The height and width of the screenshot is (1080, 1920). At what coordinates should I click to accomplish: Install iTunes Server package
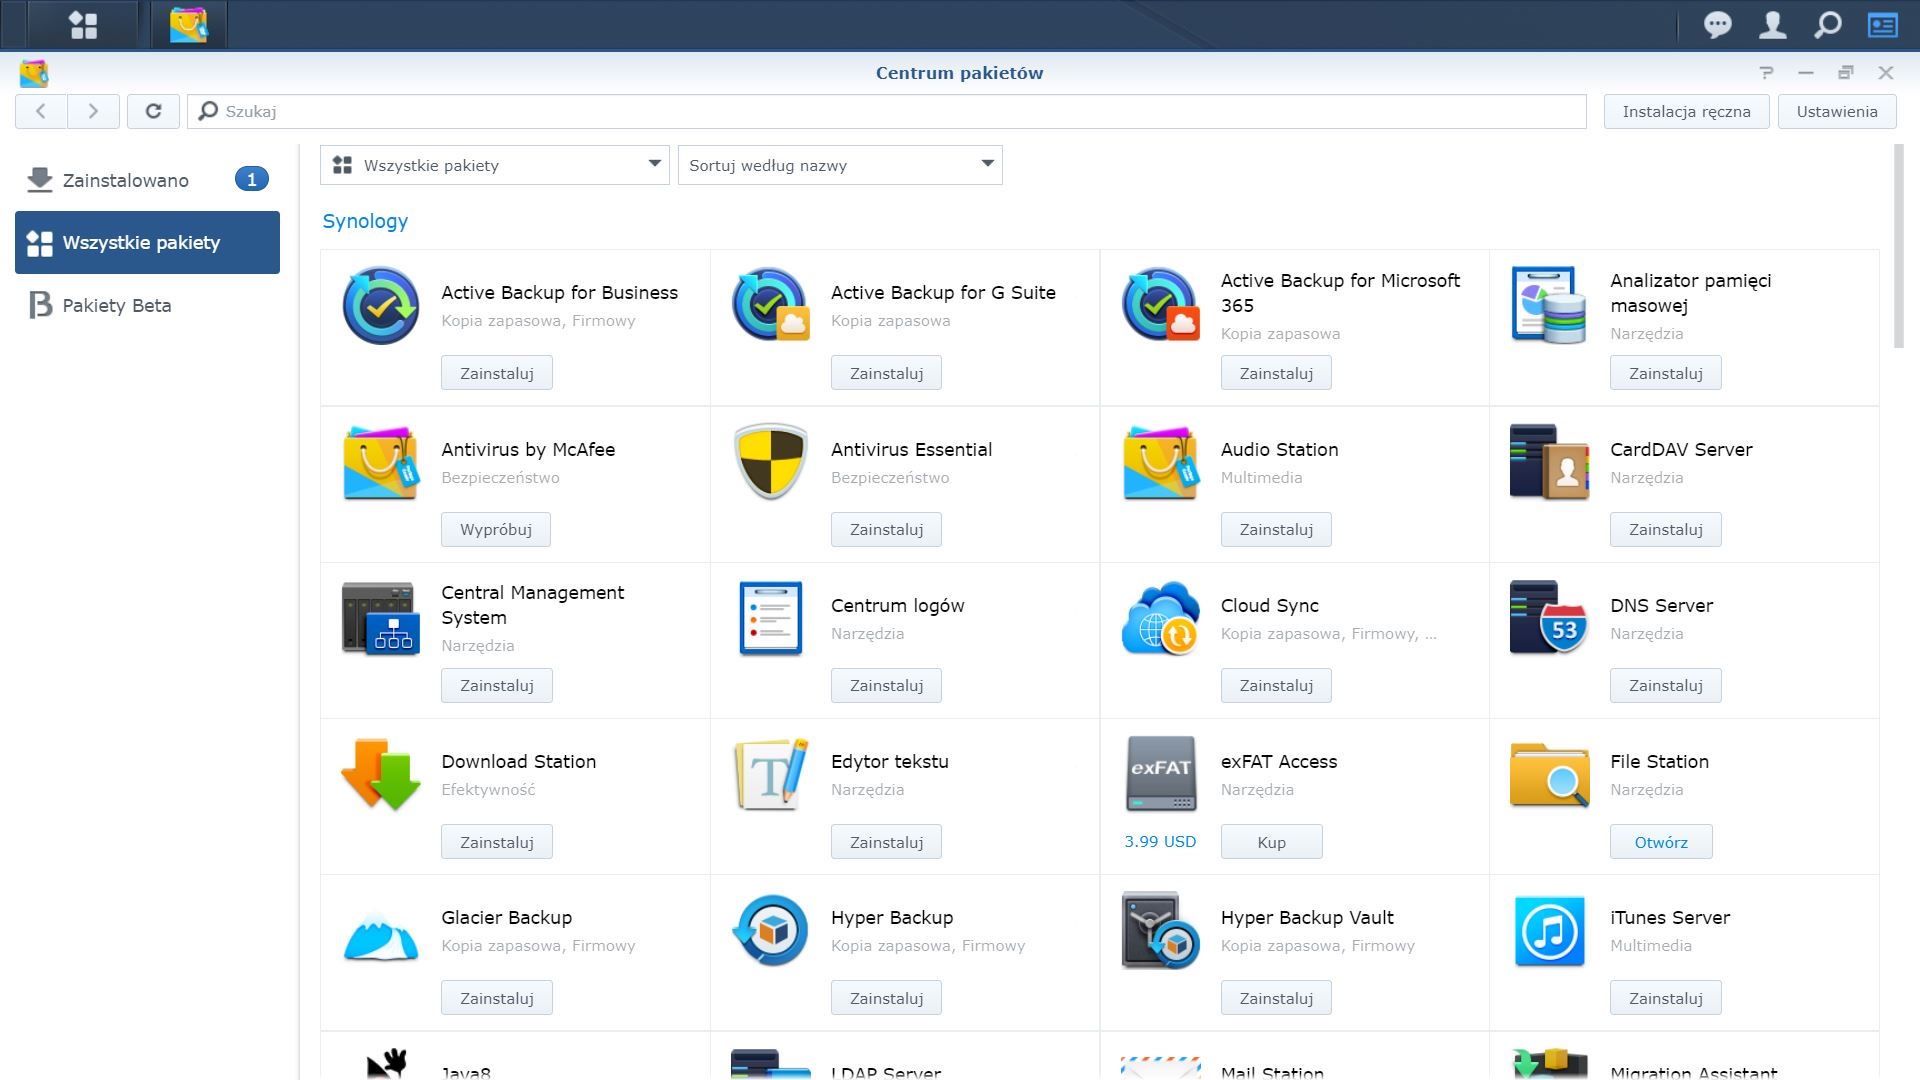pyautogui.click(x=1666, y=998)
